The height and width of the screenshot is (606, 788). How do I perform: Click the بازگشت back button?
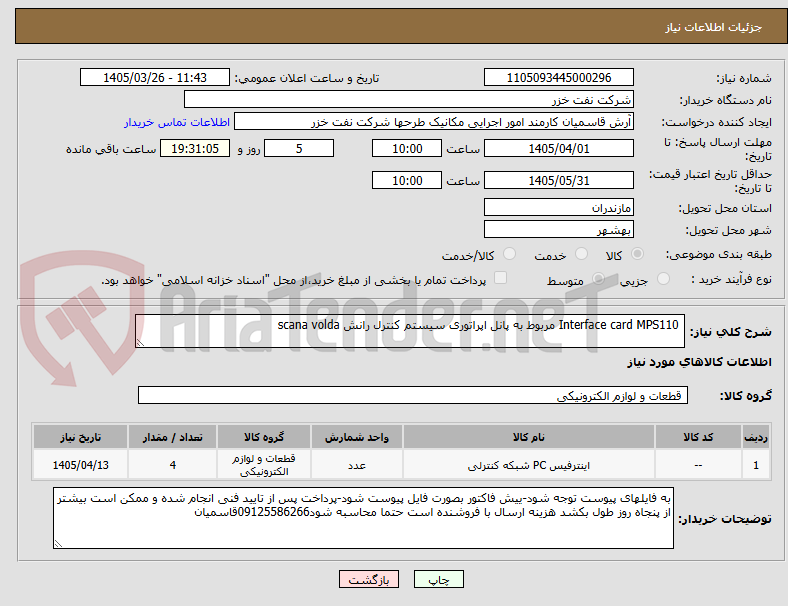[x=369, y=579]
